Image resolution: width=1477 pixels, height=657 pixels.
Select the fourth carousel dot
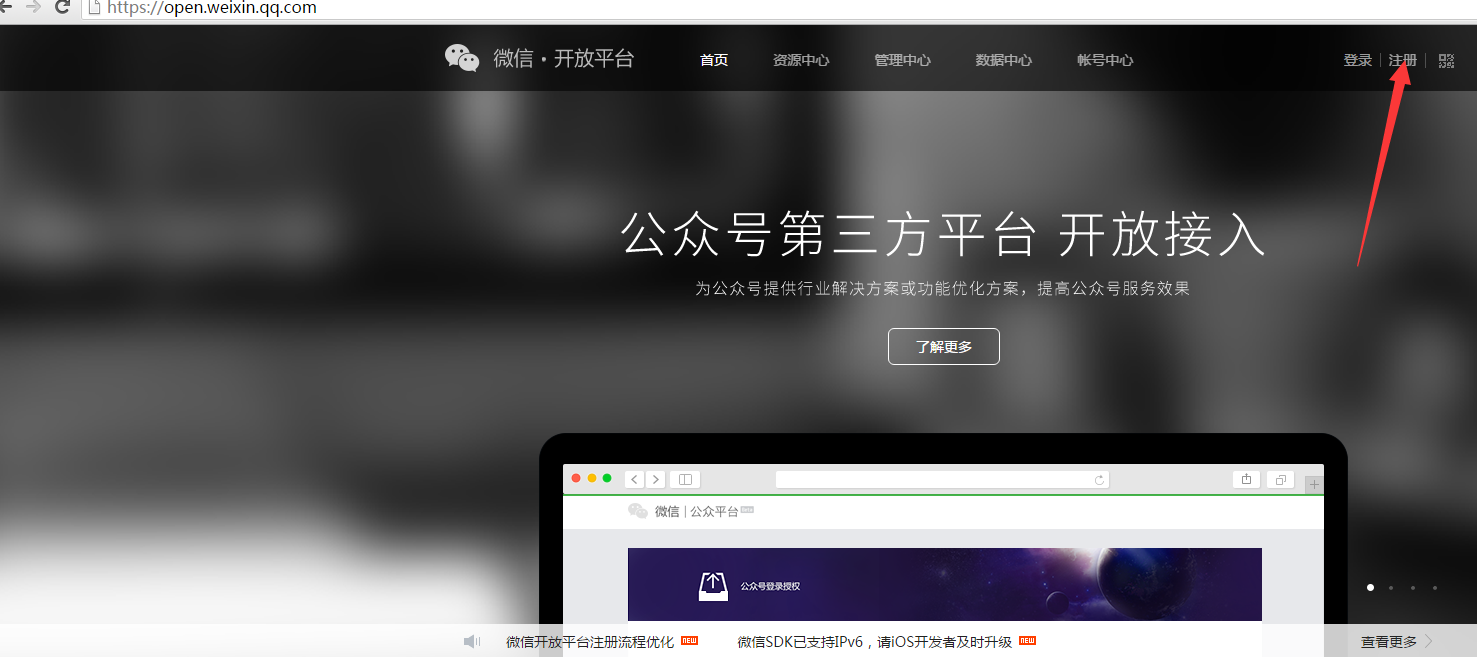pyautogui.click(x=1435, y=588)
